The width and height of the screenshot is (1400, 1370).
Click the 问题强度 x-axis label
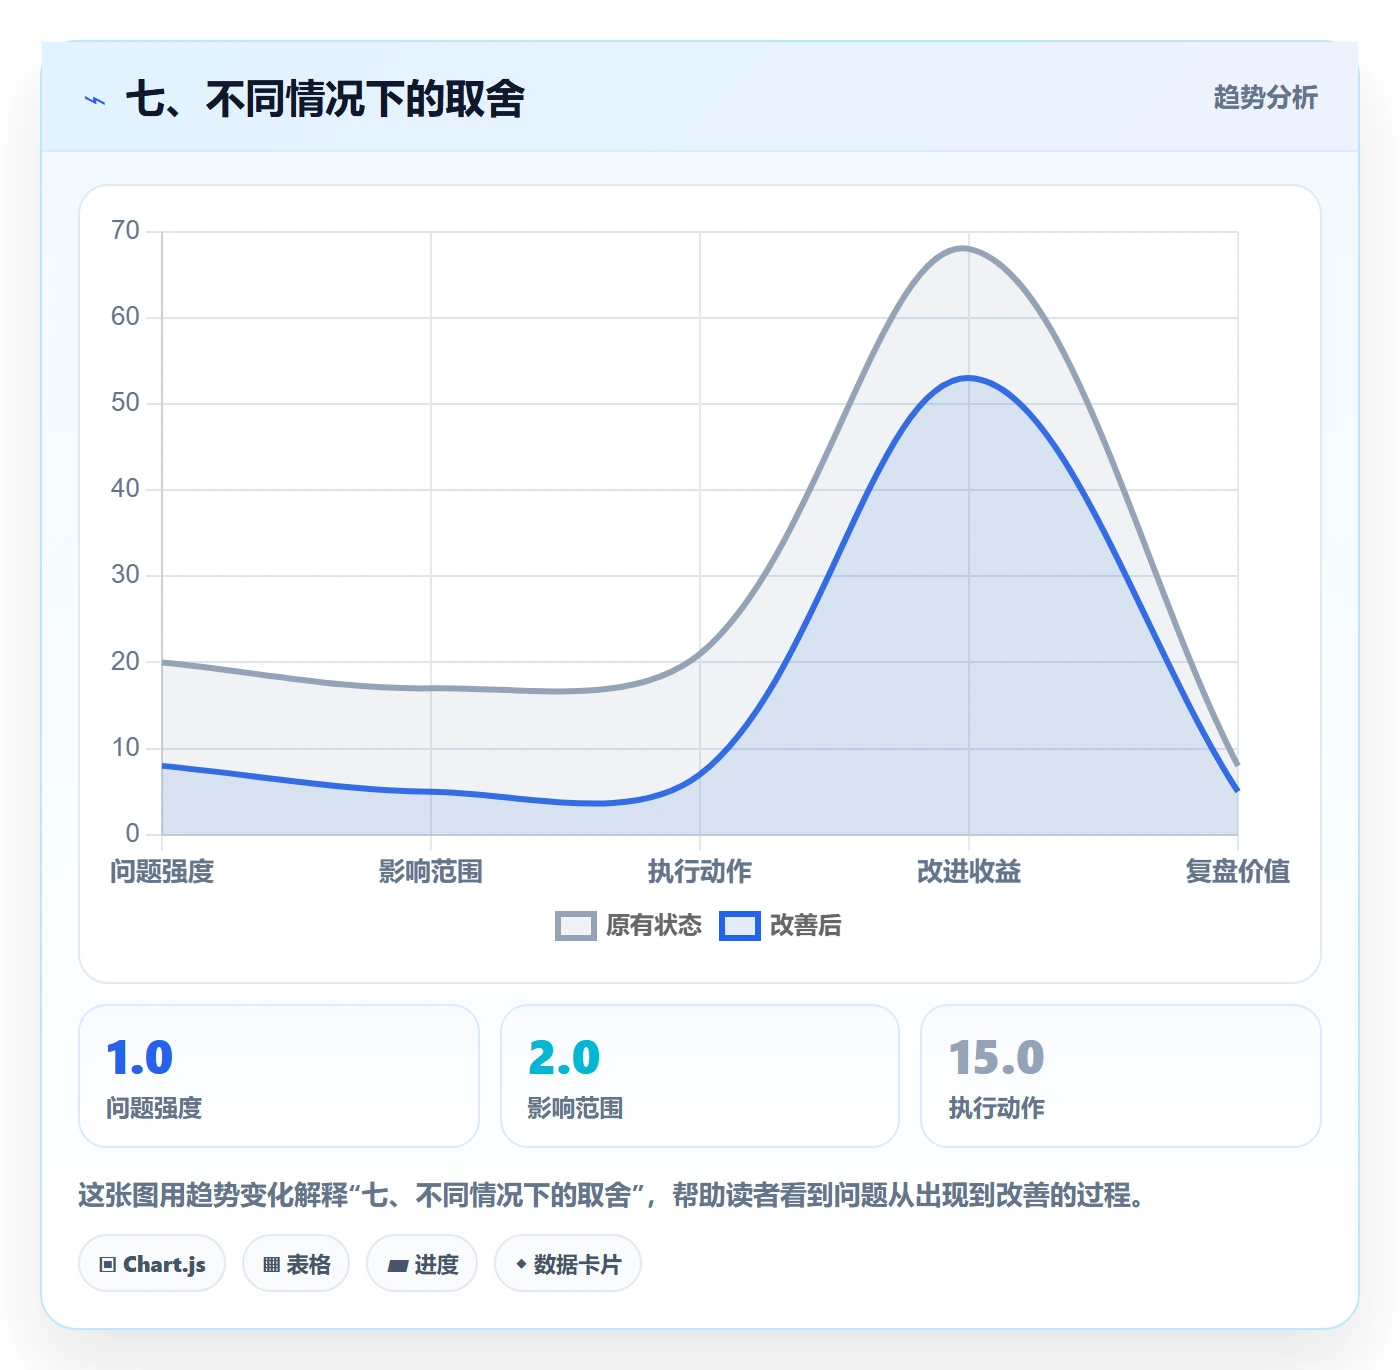point(162,872)
